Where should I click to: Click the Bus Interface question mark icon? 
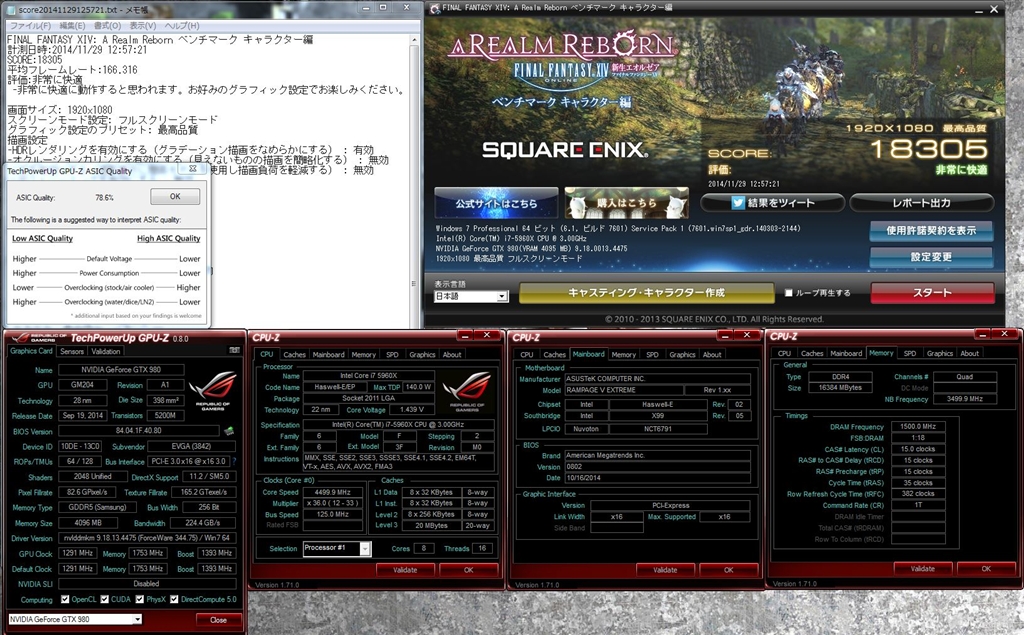click(234, 461)
